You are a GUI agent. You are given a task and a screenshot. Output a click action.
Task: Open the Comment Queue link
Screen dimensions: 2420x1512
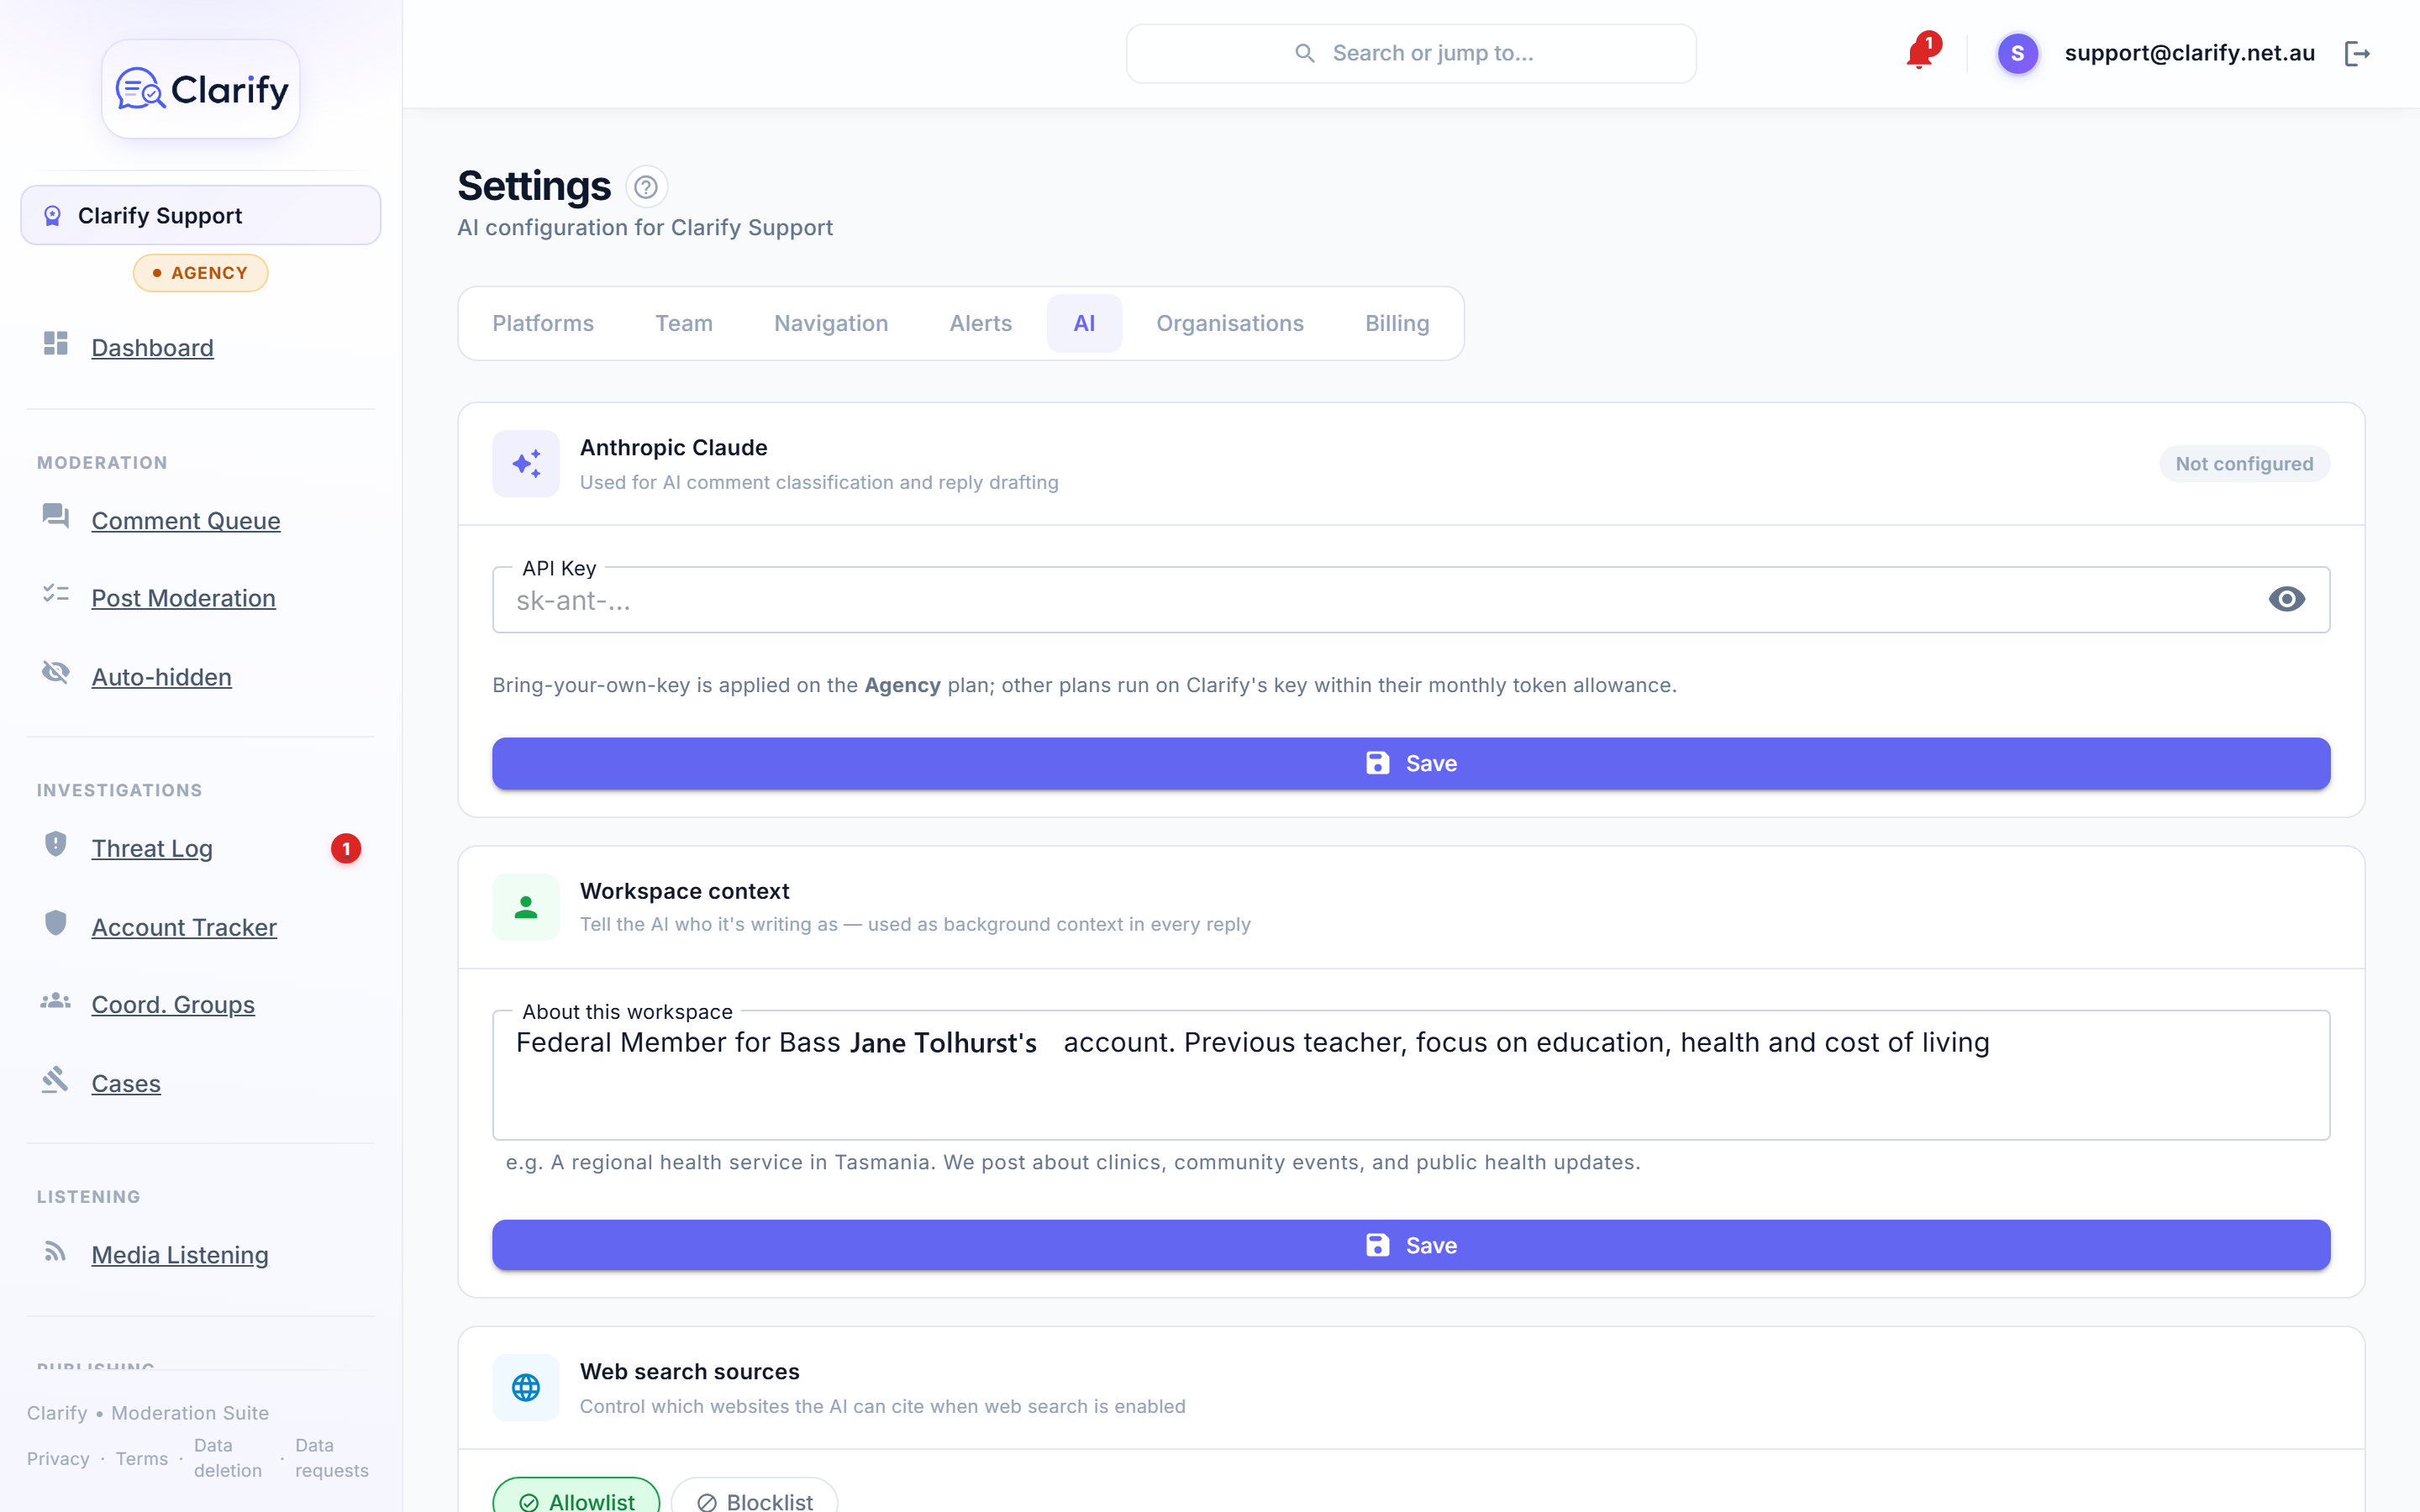point(186,521)
